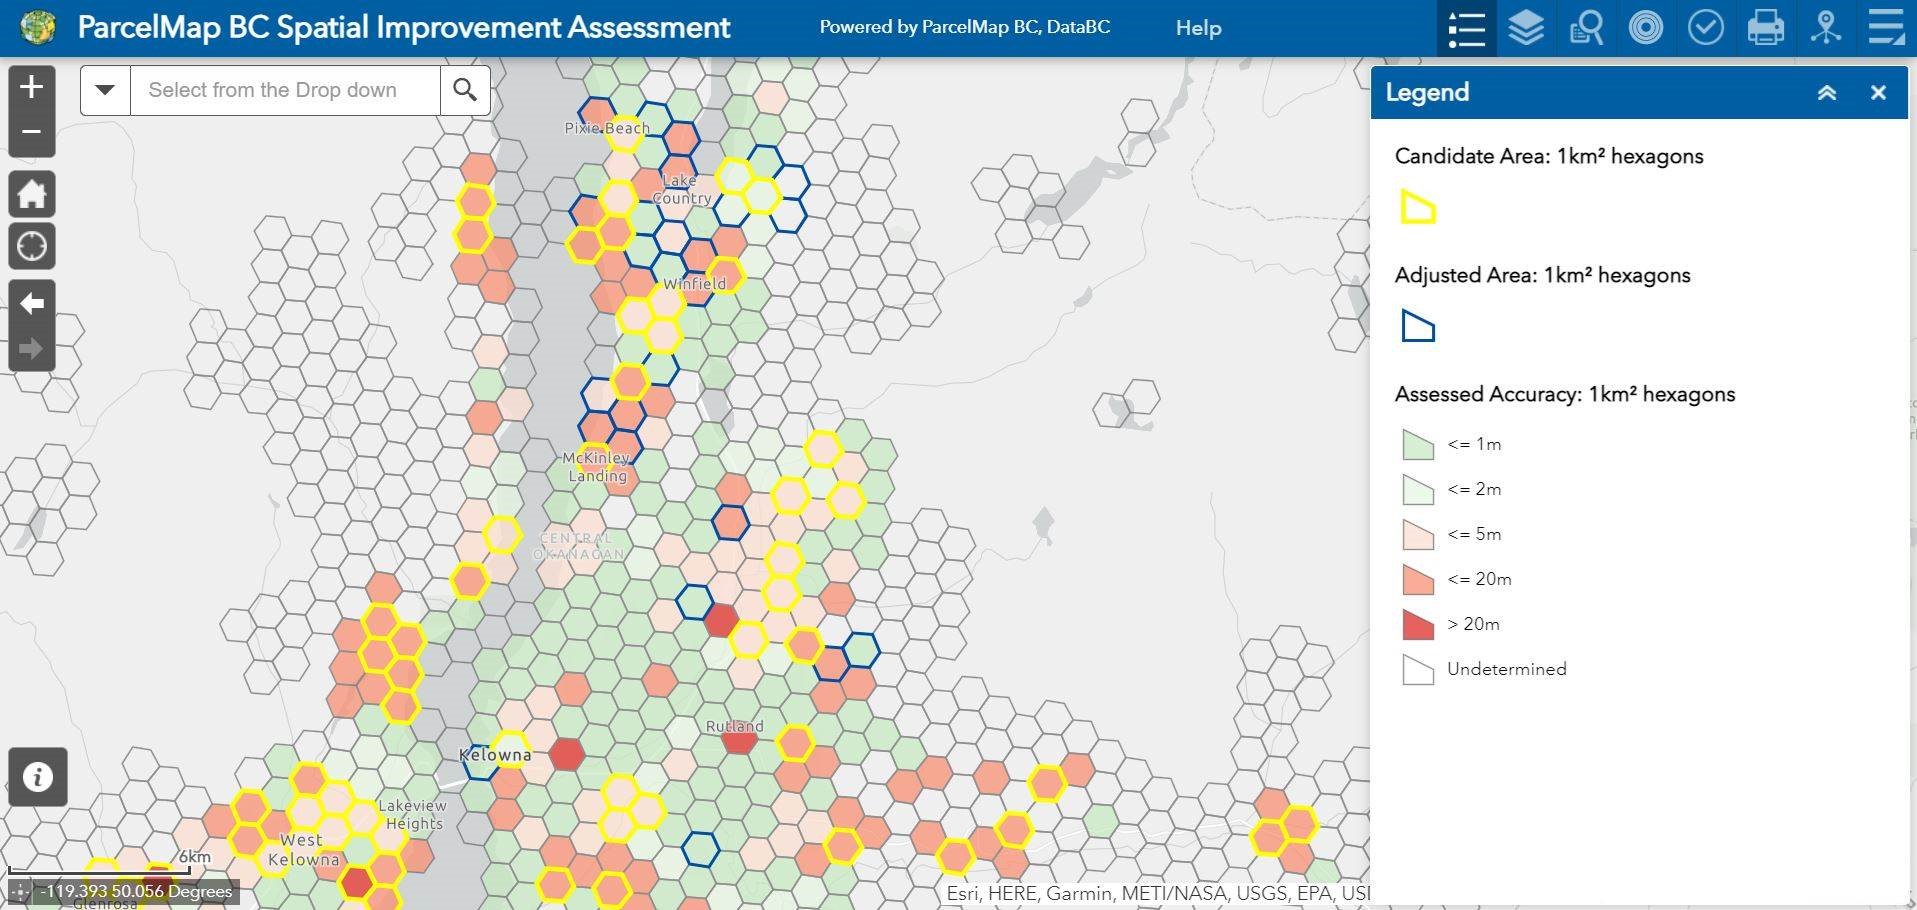Find my location on the map
1917x910 pixels.
pos(31,246)
